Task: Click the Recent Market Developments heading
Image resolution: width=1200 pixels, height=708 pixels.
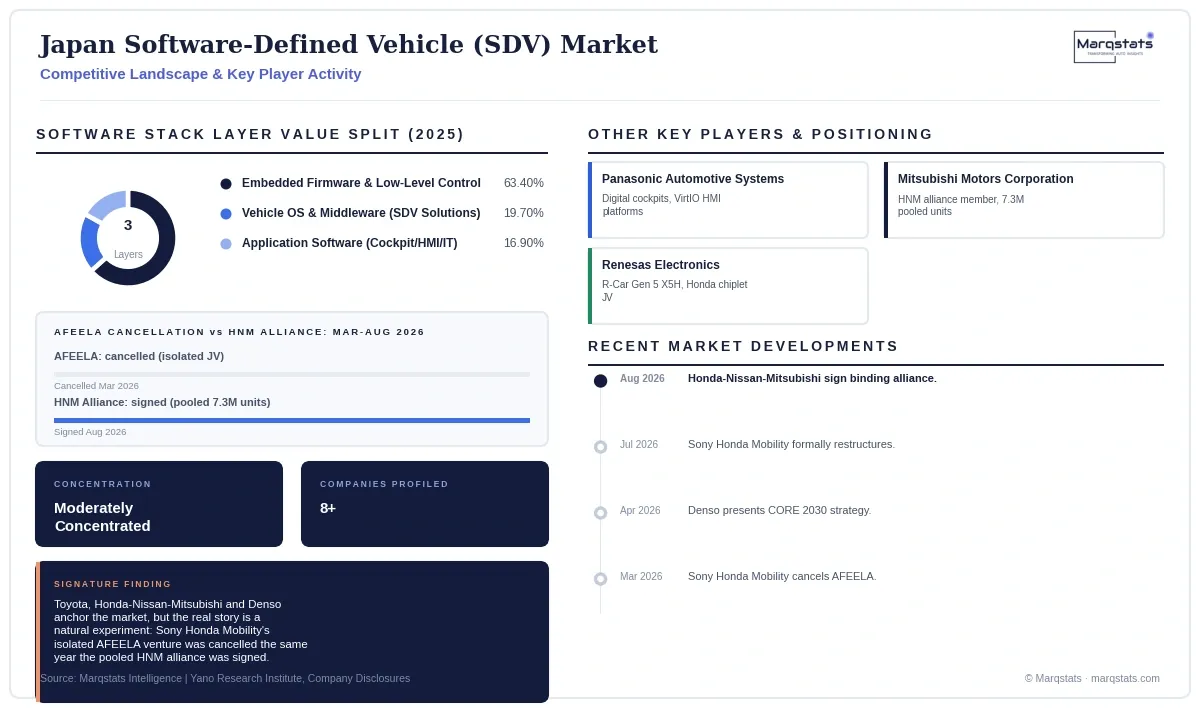Action: (x=743, y=347)
